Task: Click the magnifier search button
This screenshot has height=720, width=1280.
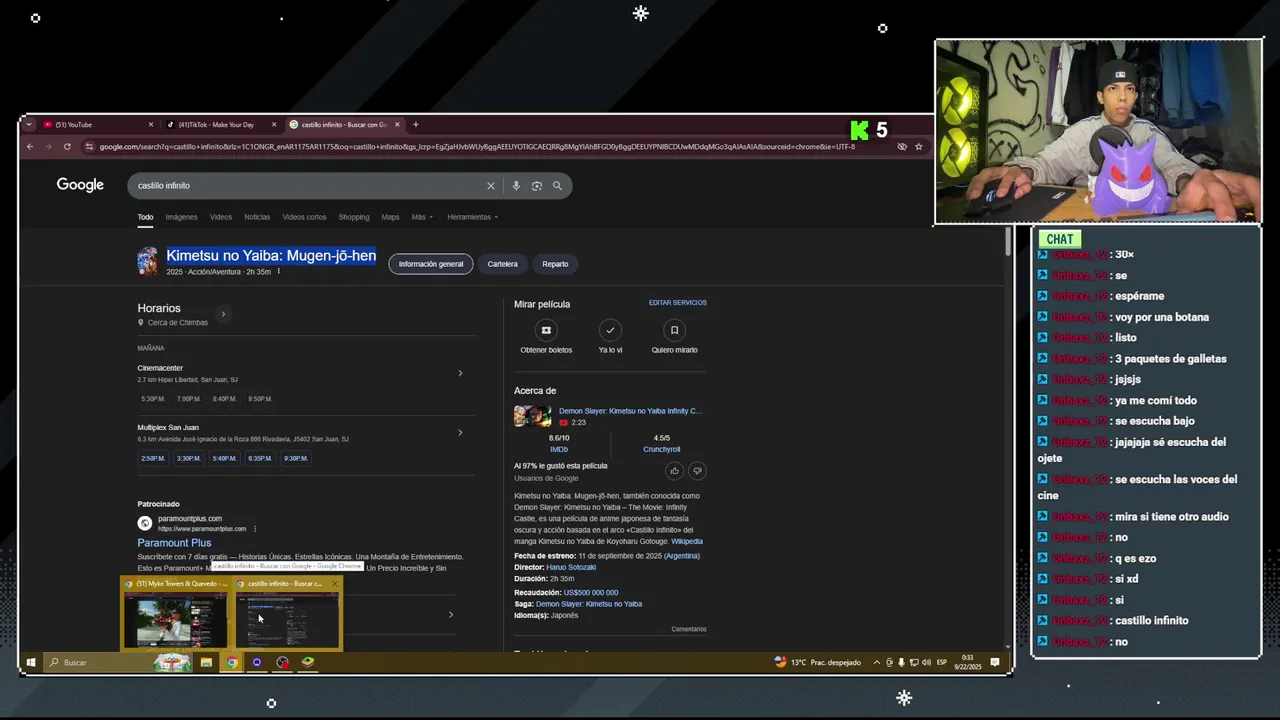Action: pos(557,186)
